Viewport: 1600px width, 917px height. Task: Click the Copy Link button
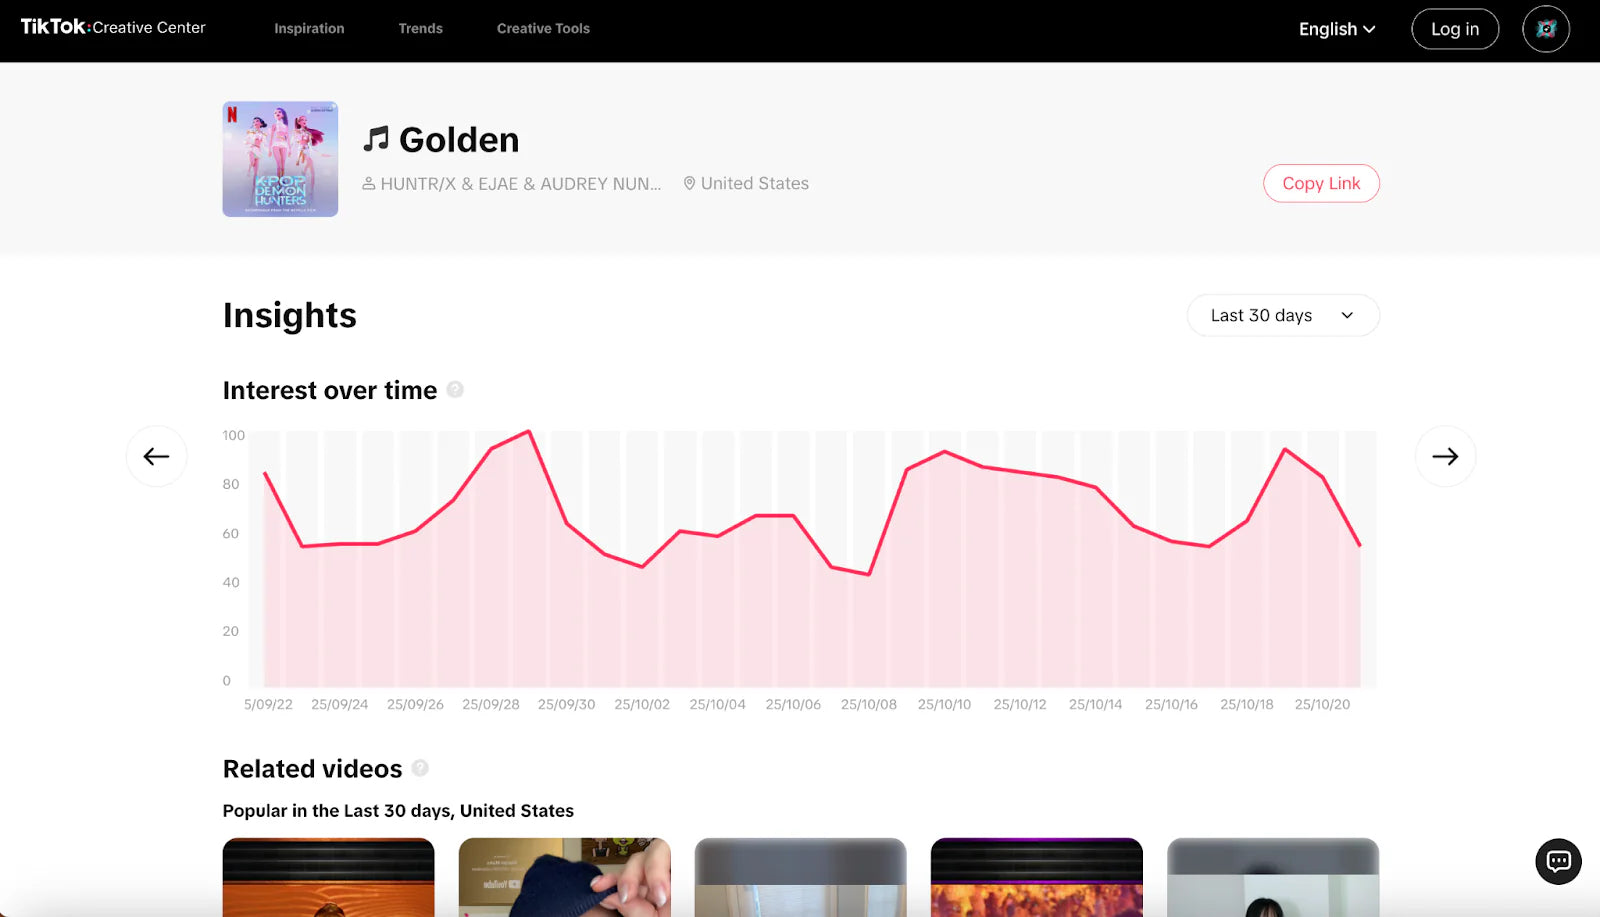tap(1321, 183)
